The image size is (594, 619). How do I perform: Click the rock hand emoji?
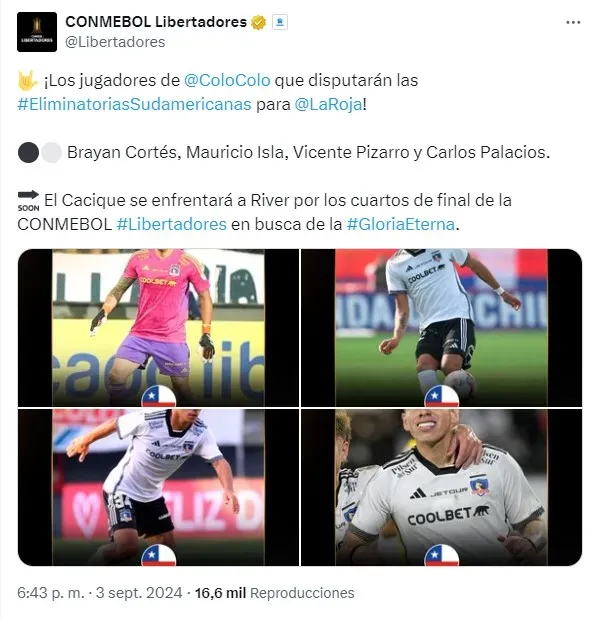coord(28,81)
